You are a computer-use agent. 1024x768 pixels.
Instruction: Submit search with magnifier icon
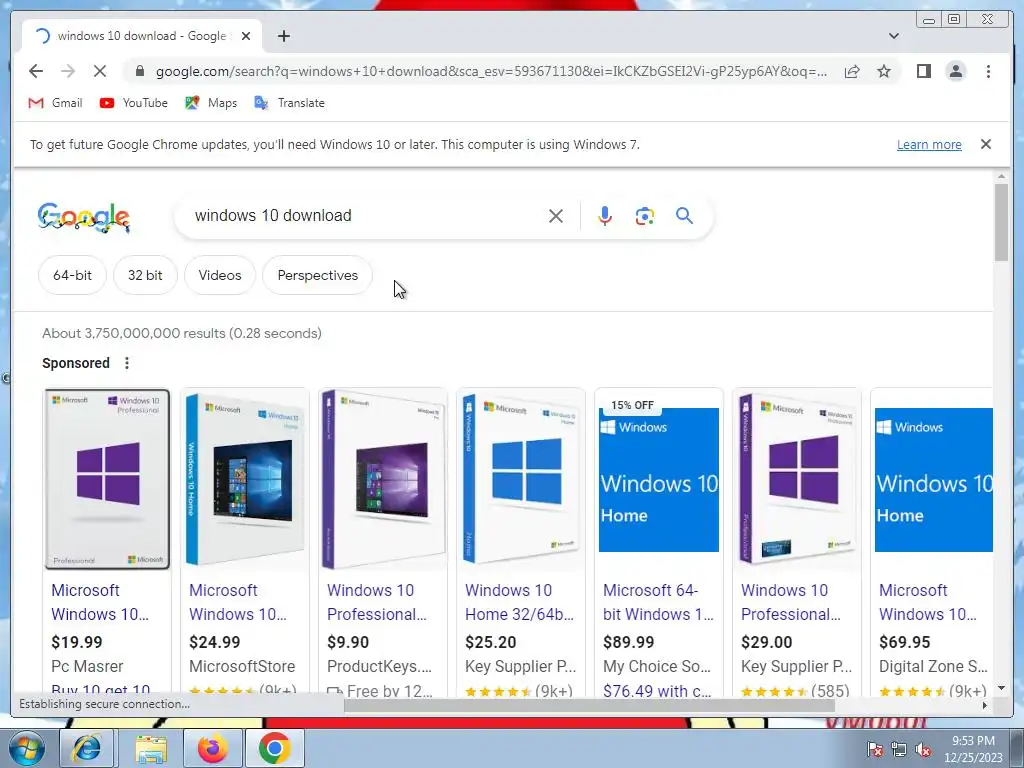[x=684, y=216]
